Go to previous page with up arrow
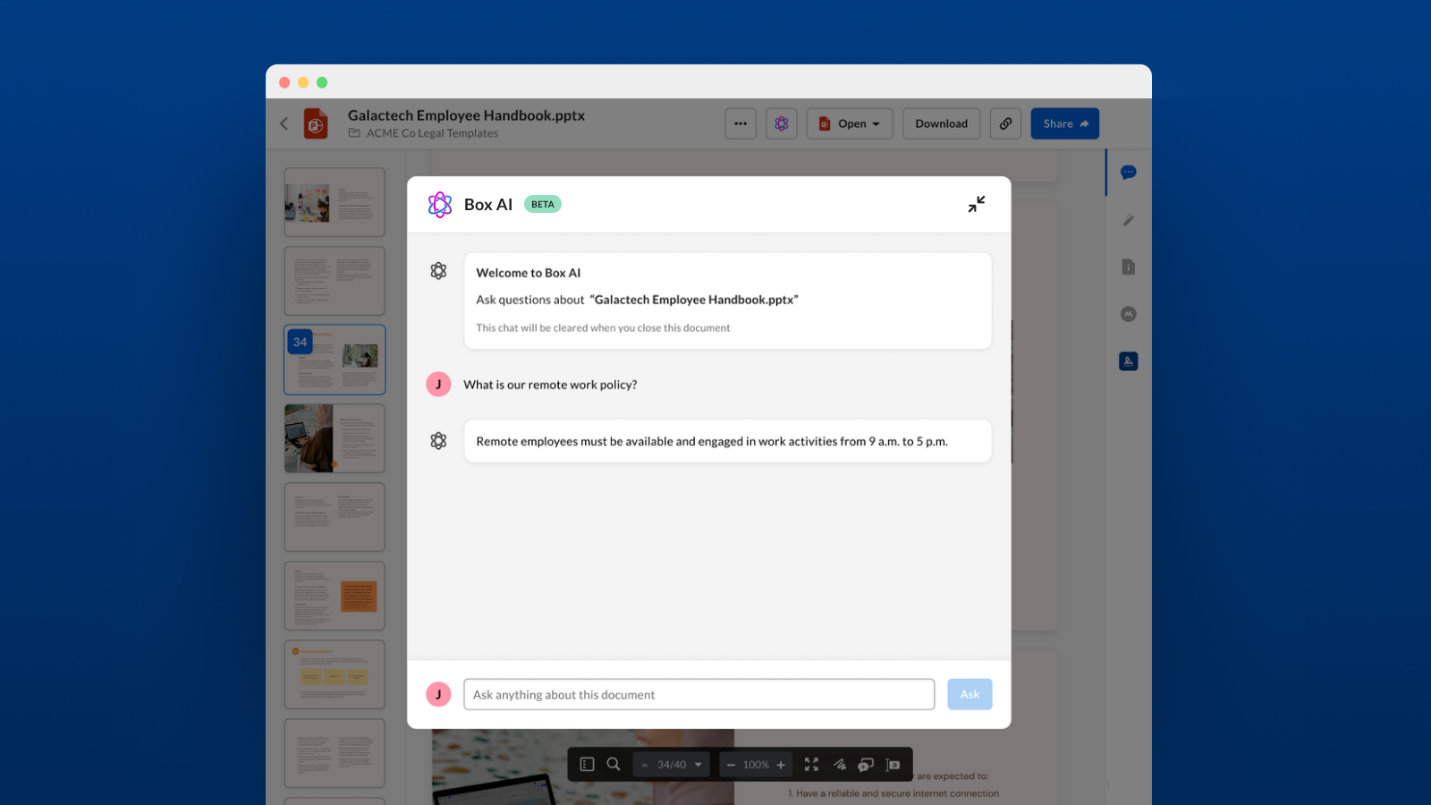This screenshot has width=1431, height=805. coord(645,765)
